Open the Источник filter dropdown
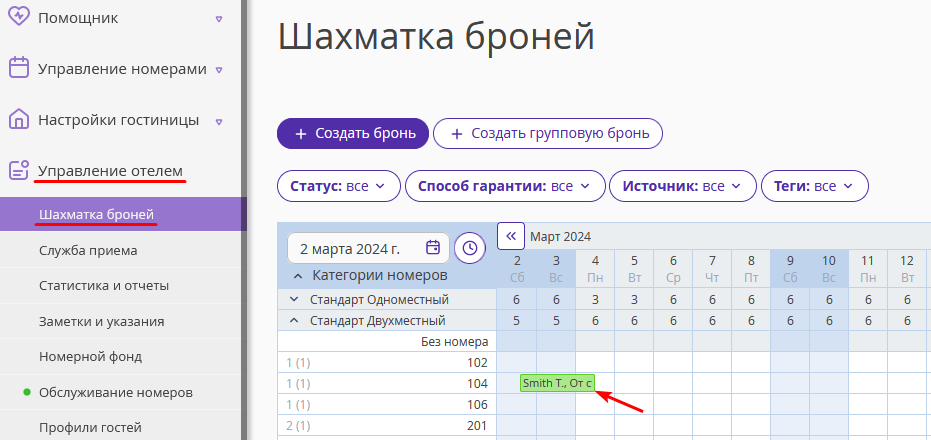Viewport: 931px width, 440px height. (x=683, y=186)
